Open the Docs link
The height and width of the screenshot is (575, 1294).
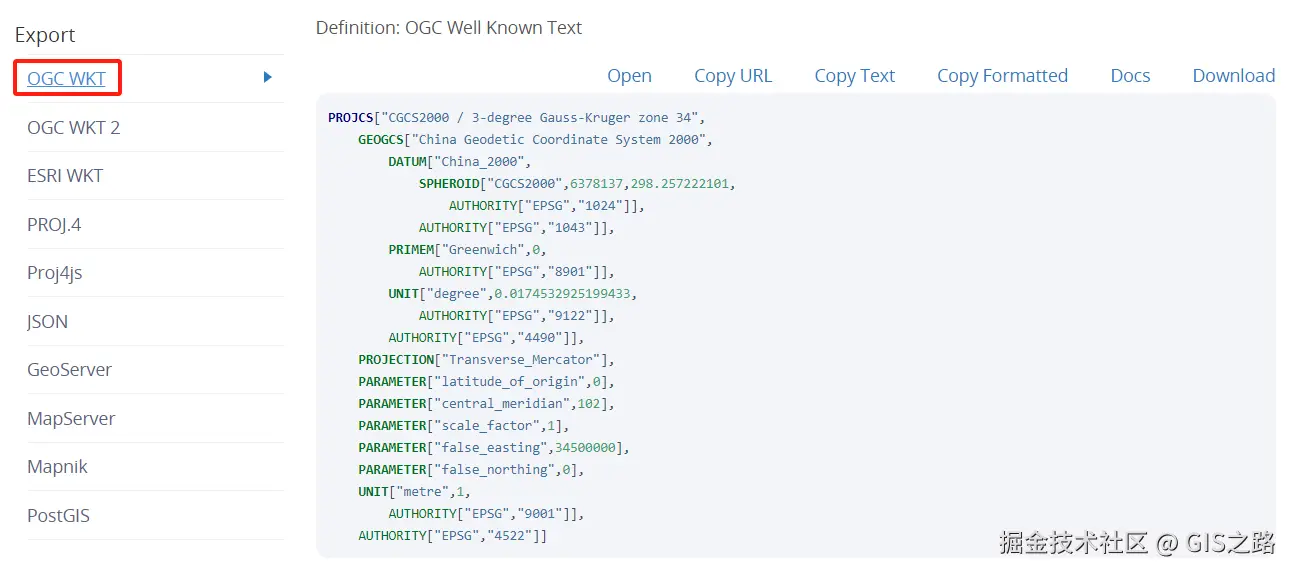(1130, 76)
